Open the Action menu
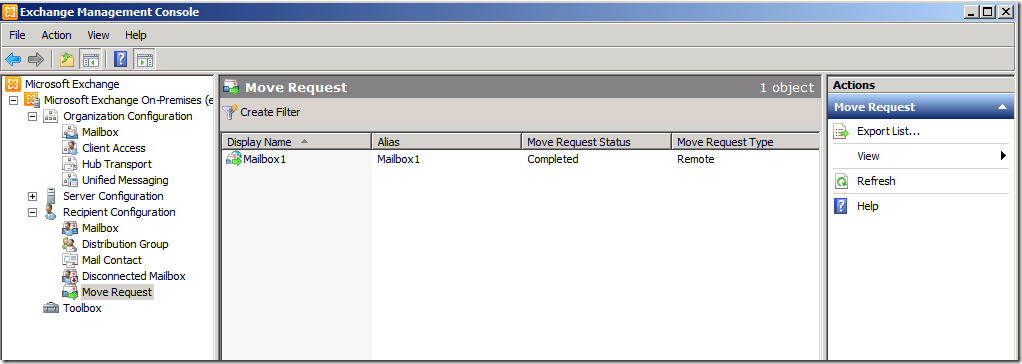This screenshot has height=364, width=1022. point(57,35)
